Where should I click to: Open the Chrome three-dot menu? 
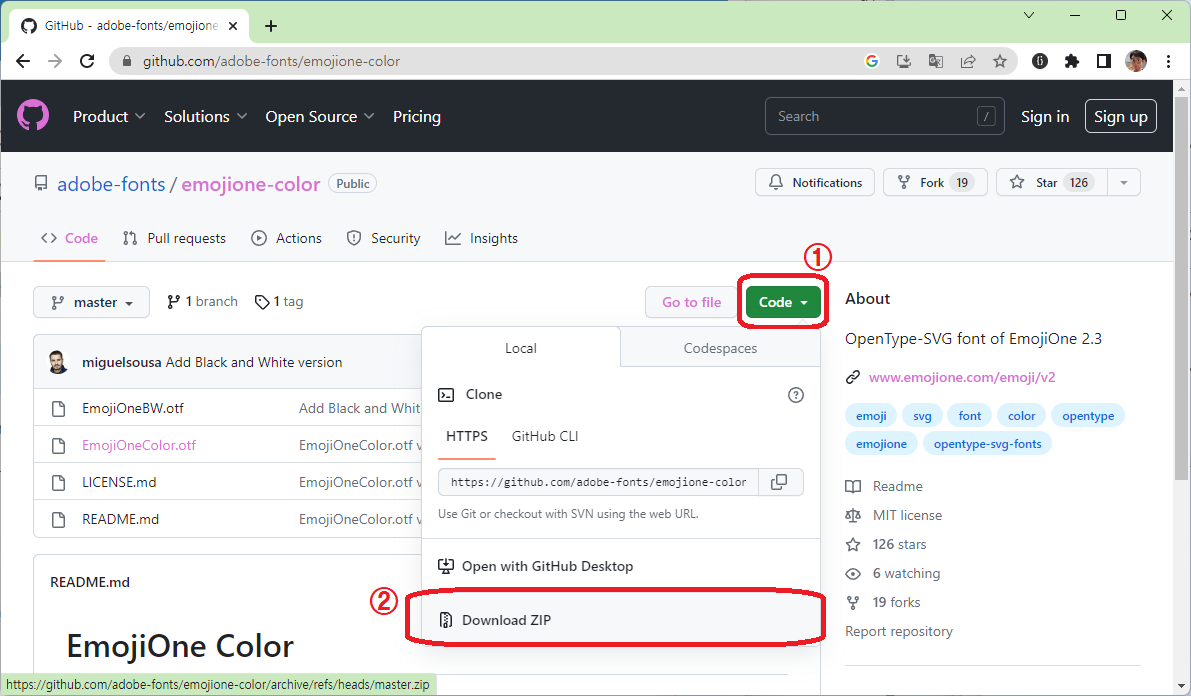point(1168,62)
